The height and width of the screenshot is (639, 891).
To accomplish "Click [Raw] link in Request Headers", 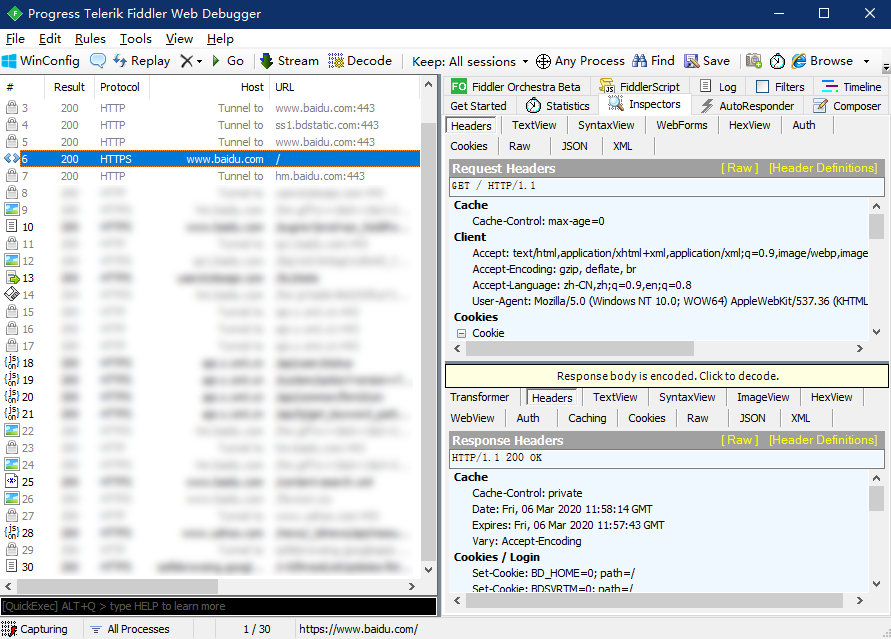I will click(740, 168).
